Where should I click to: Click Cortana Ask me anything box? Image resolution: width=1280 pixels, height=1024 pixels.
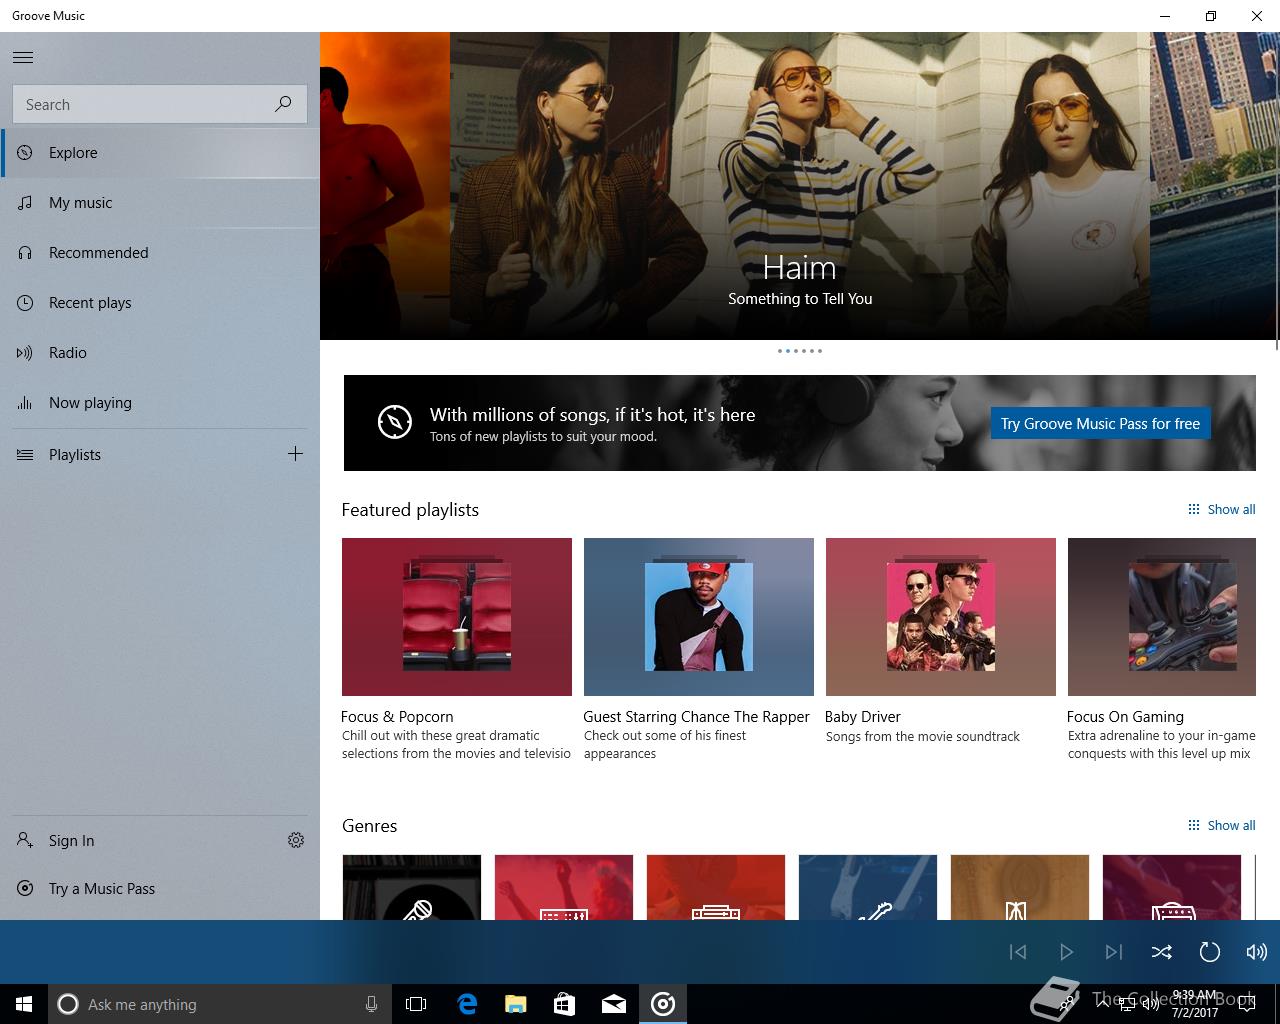point(219,1004)
